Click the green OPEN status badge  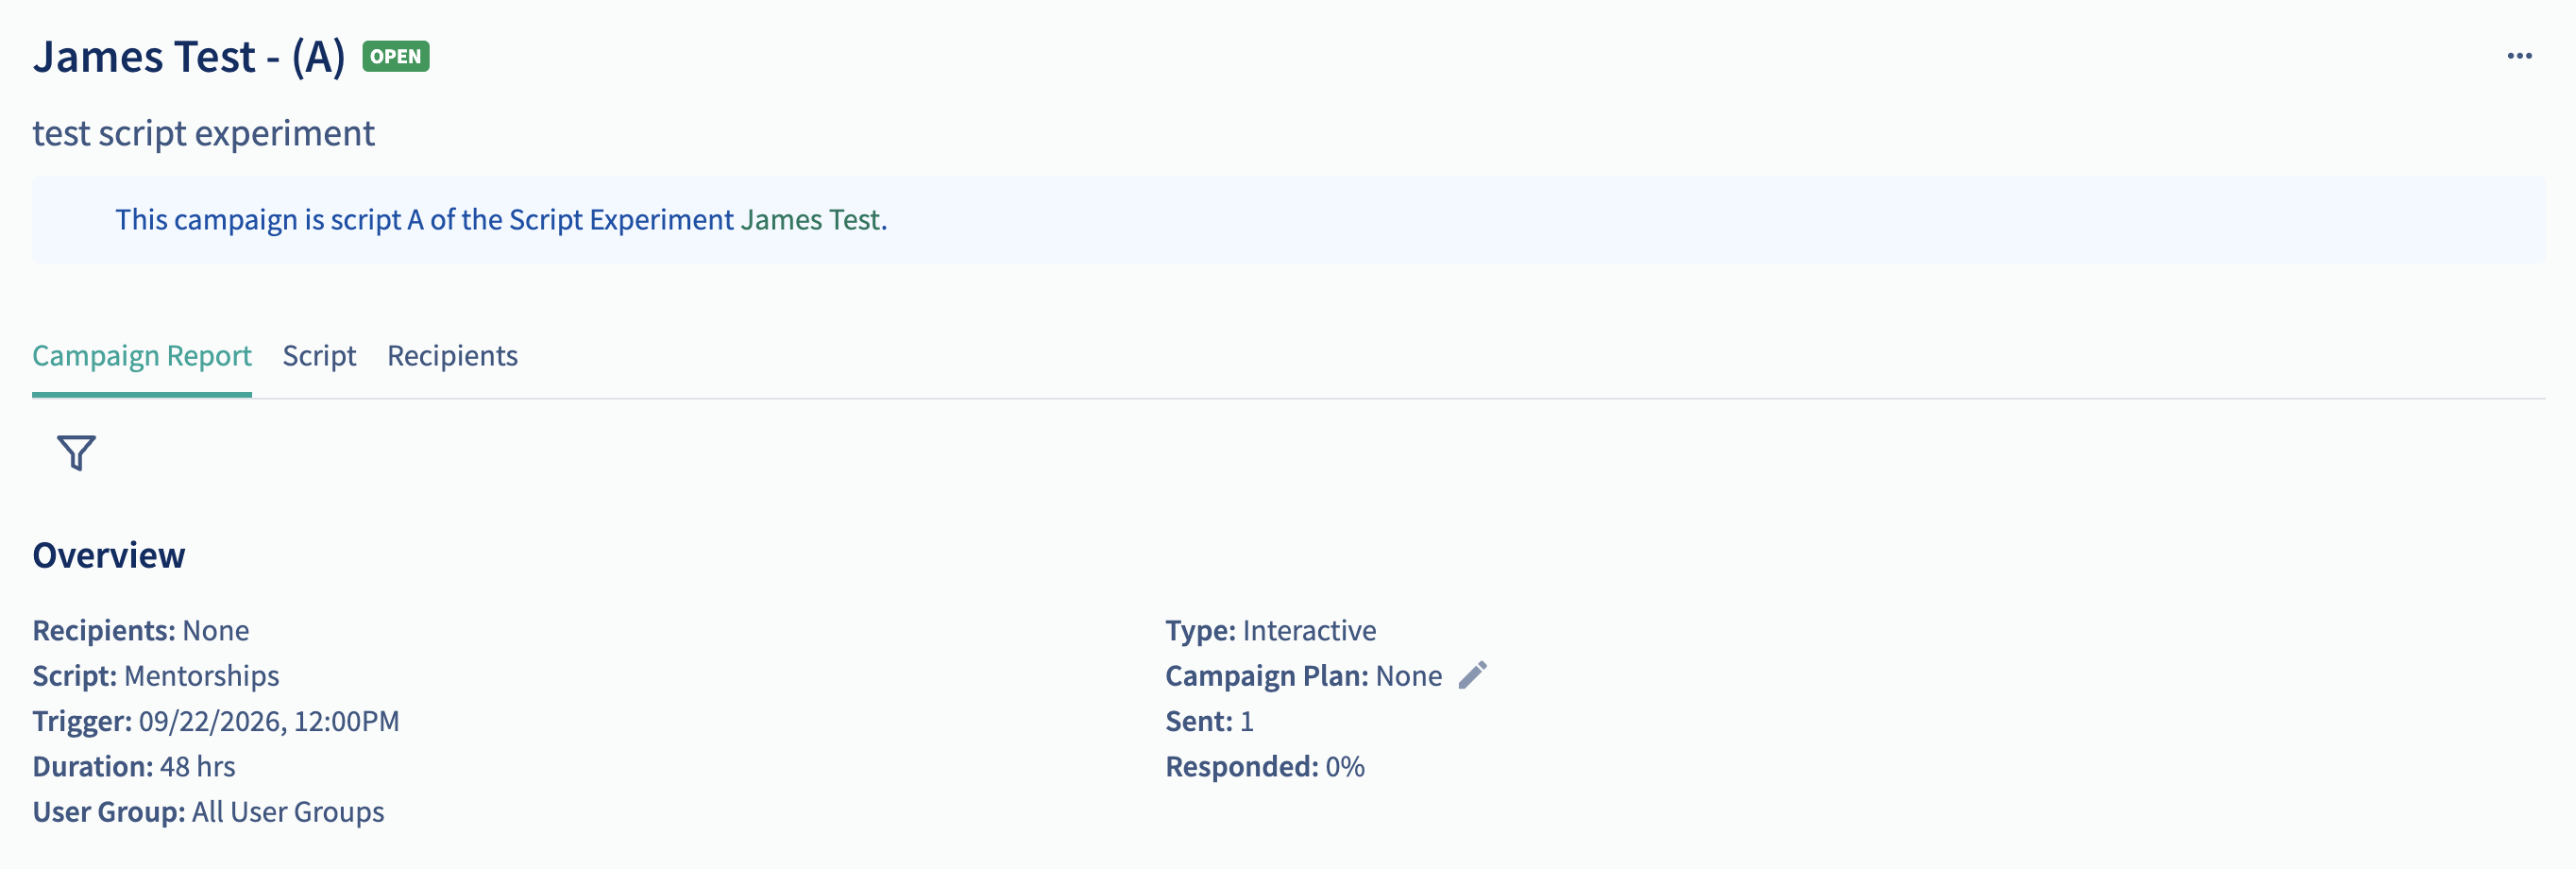tap(396, 56)
